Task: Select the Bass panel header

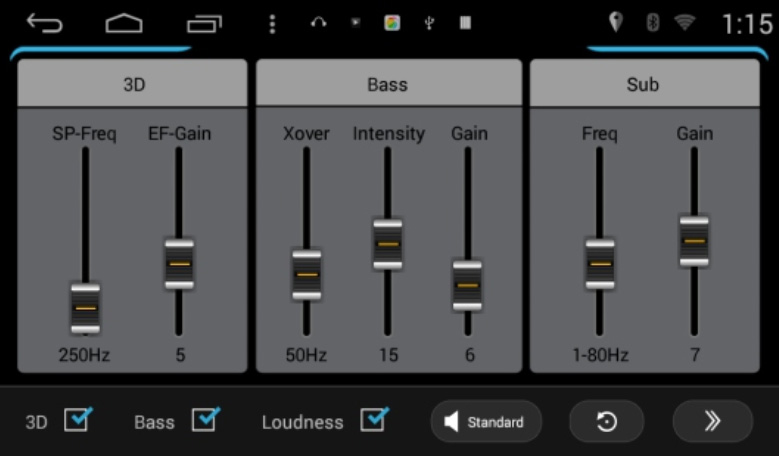Action: [x=388, y=84]
